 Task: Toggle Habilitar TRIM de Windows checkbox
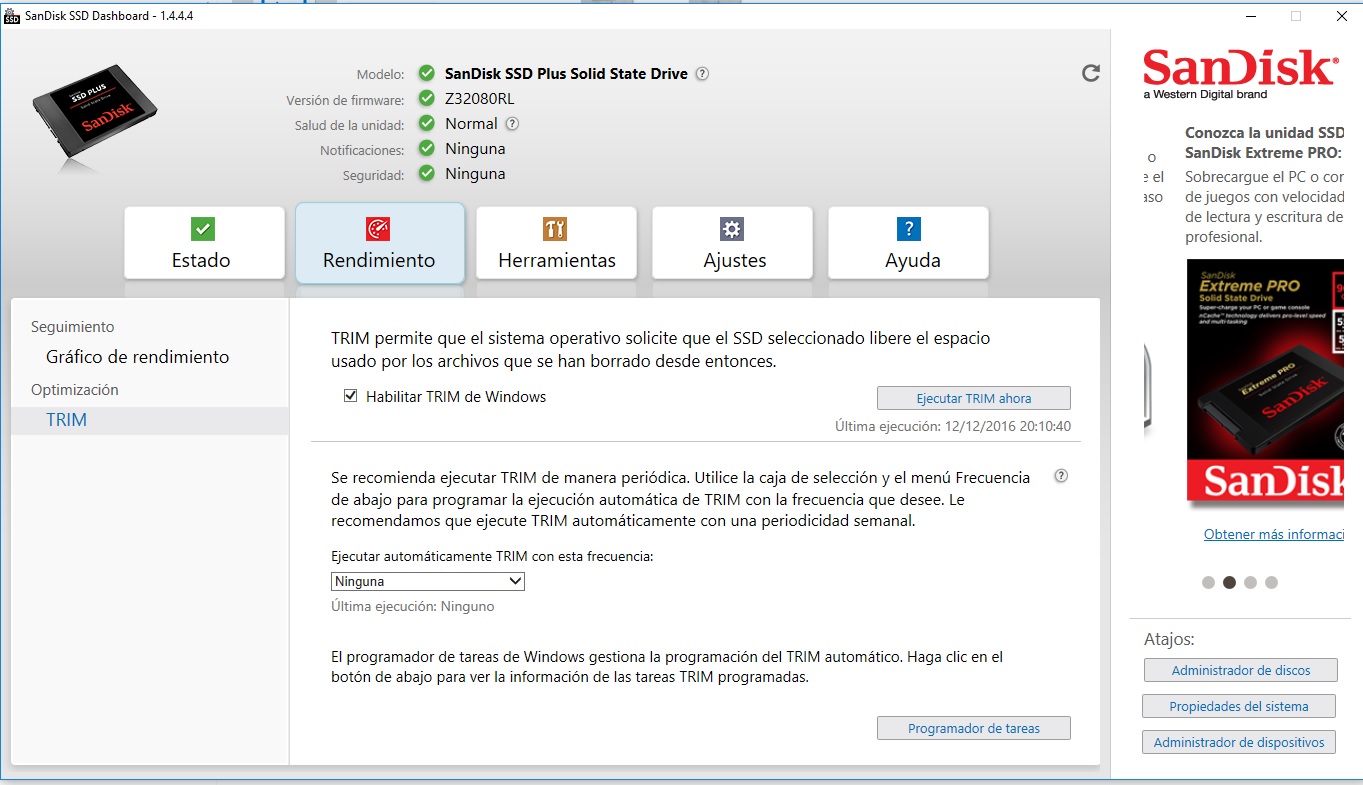351,396
